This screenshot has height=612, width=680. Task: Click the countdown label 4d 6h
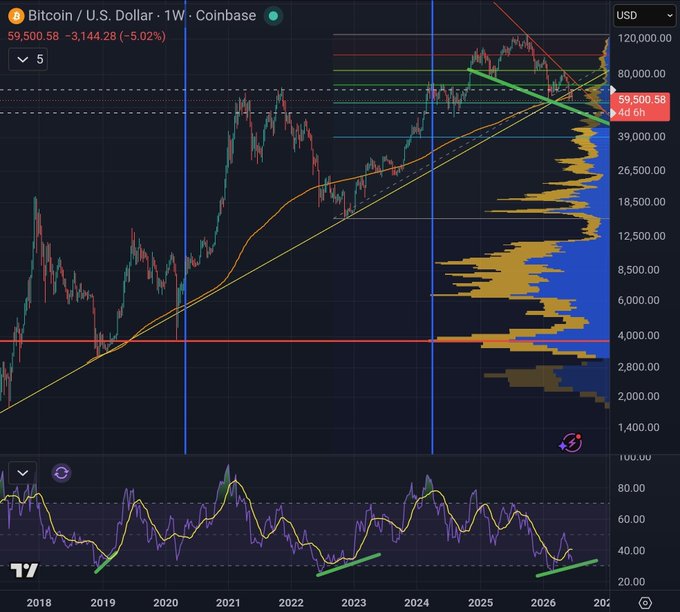click(x=631, y=113)
